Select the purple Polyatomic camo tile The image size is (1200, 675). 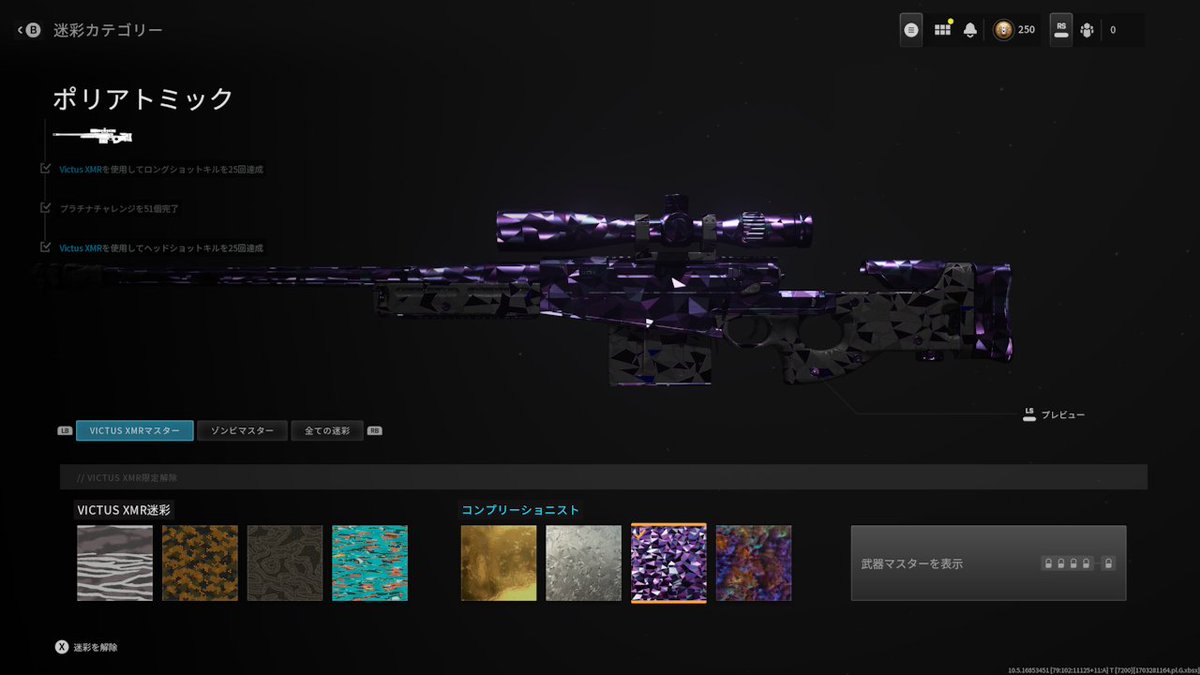[669, 563]
